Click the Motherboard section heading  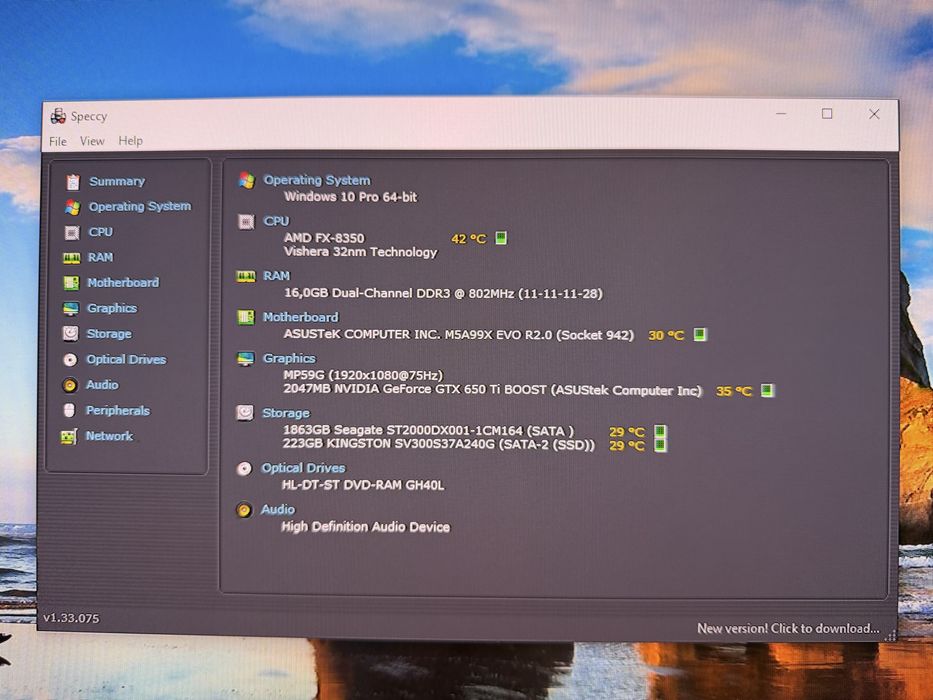click(x=300, y=317)
